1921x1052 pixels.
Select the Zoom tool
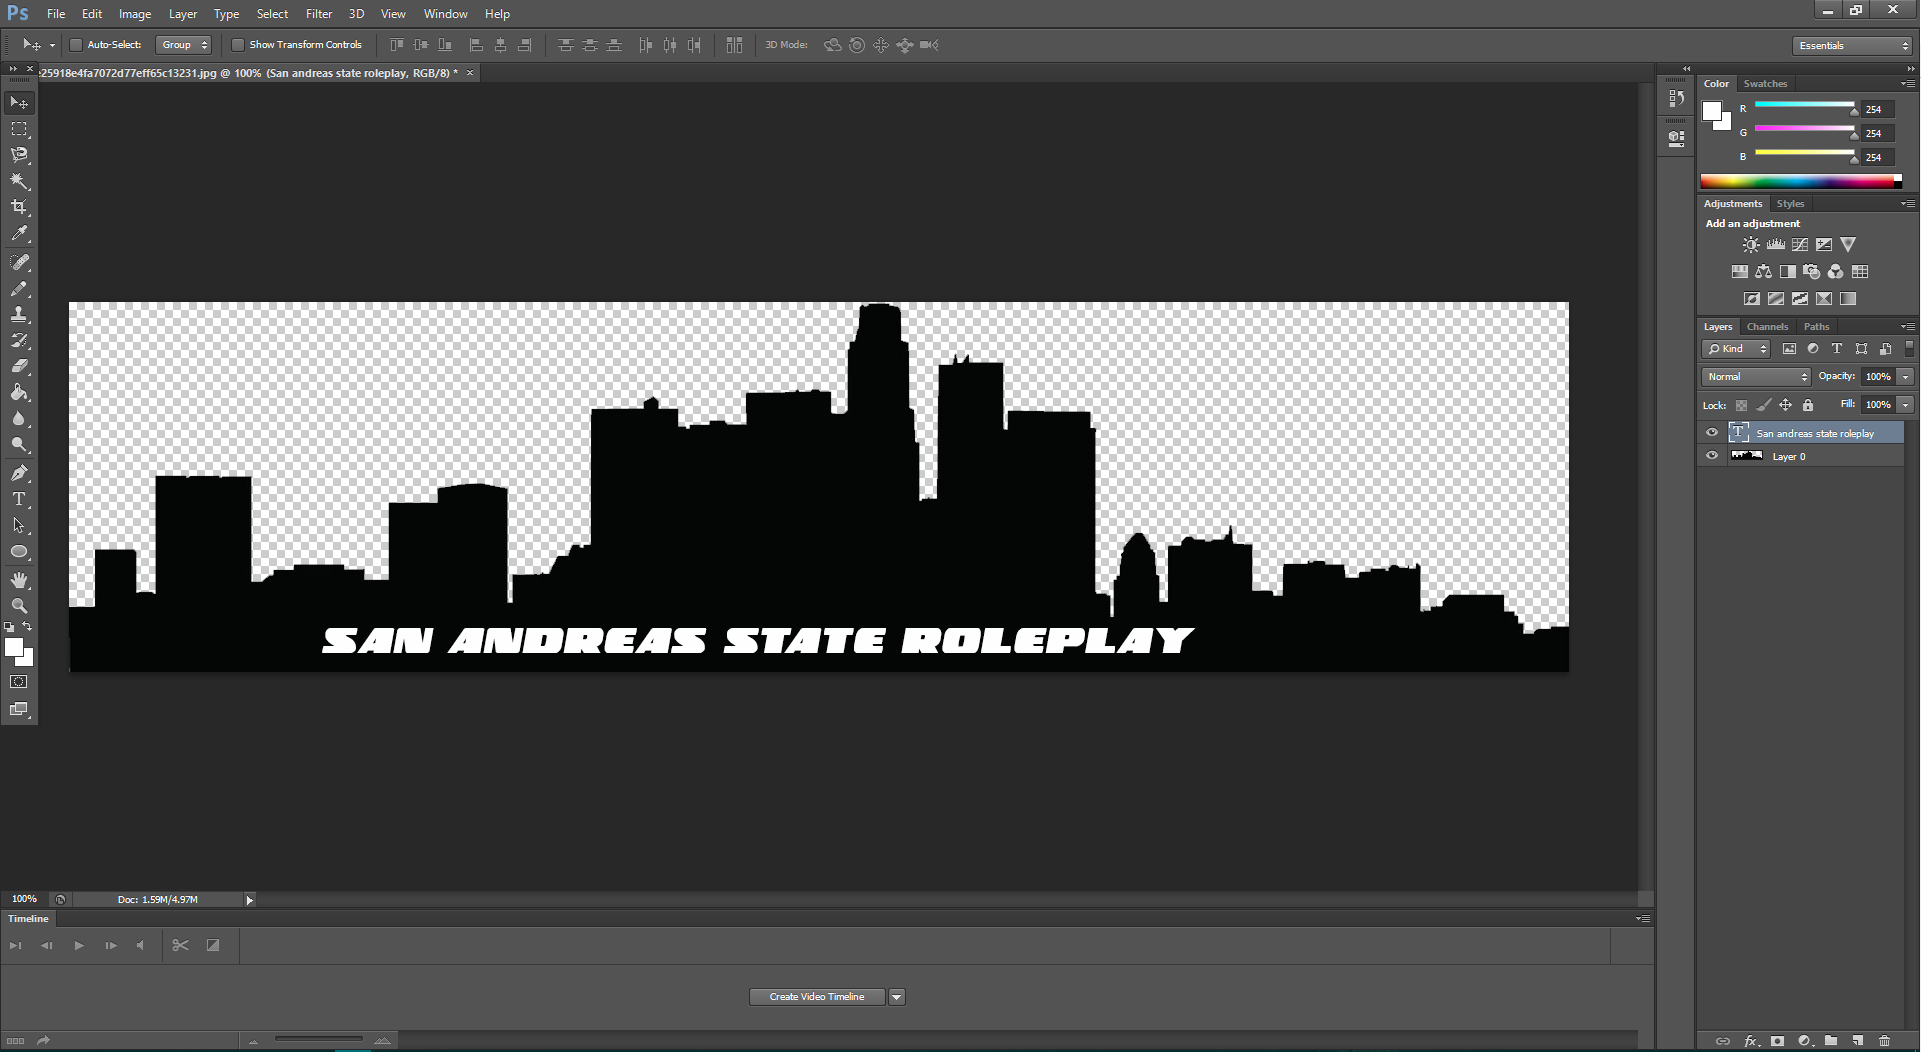[x=19, y=606]
